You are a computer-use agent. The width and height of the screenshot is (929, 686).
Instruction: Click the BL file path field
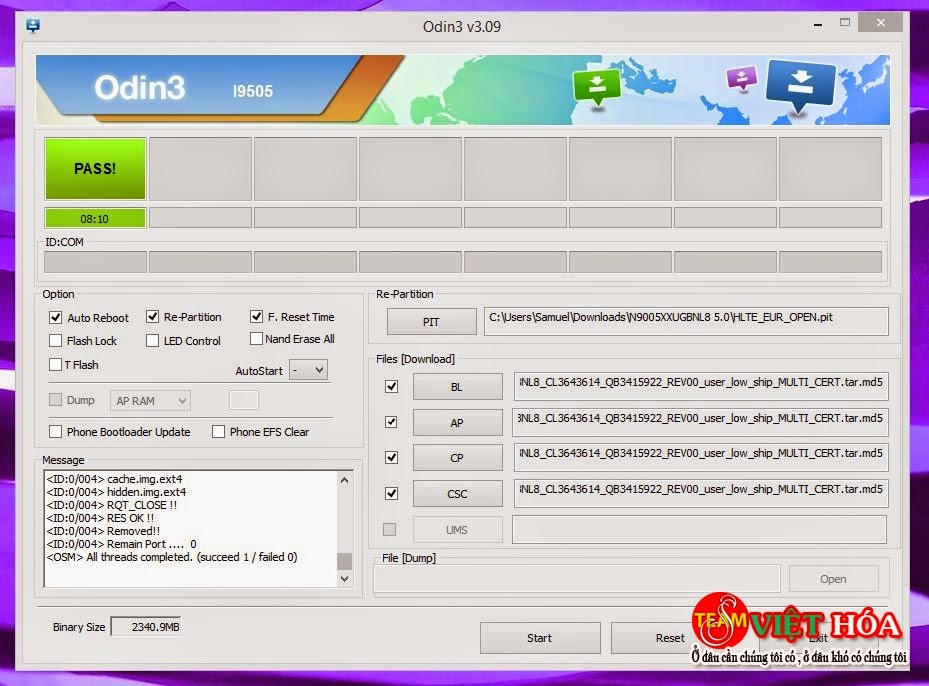700,387
